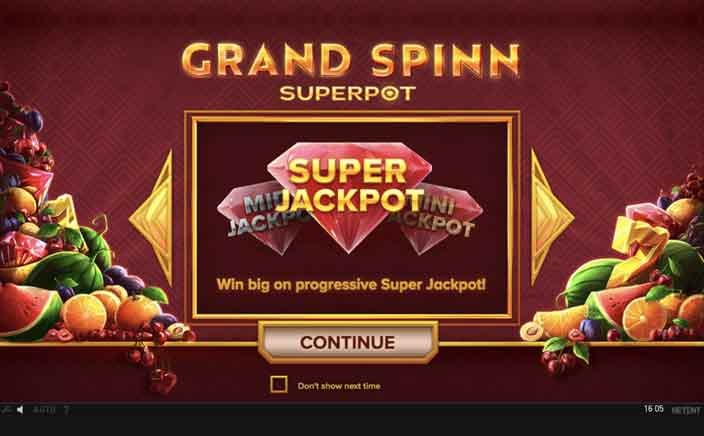Click the CONTINUE button
This screenshot has width=704, height=436.
[348, 342]
